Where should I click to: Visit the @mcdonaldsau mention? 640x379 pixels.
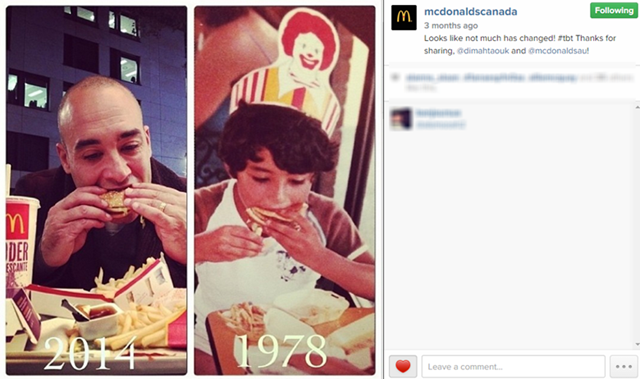pos(558,51)
